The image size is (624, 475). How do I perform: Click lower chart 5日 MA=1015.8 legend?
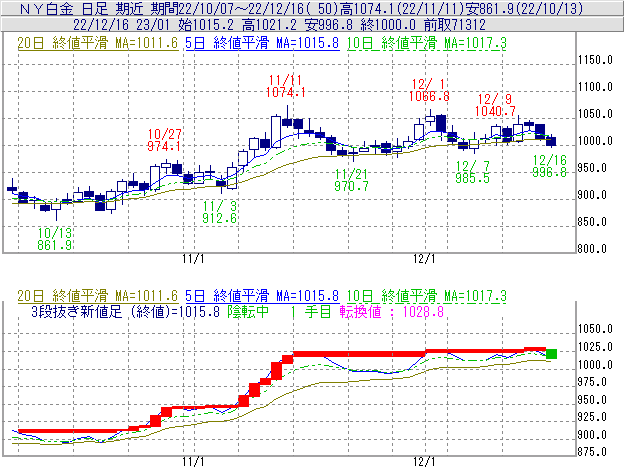(x=262, y=296)
